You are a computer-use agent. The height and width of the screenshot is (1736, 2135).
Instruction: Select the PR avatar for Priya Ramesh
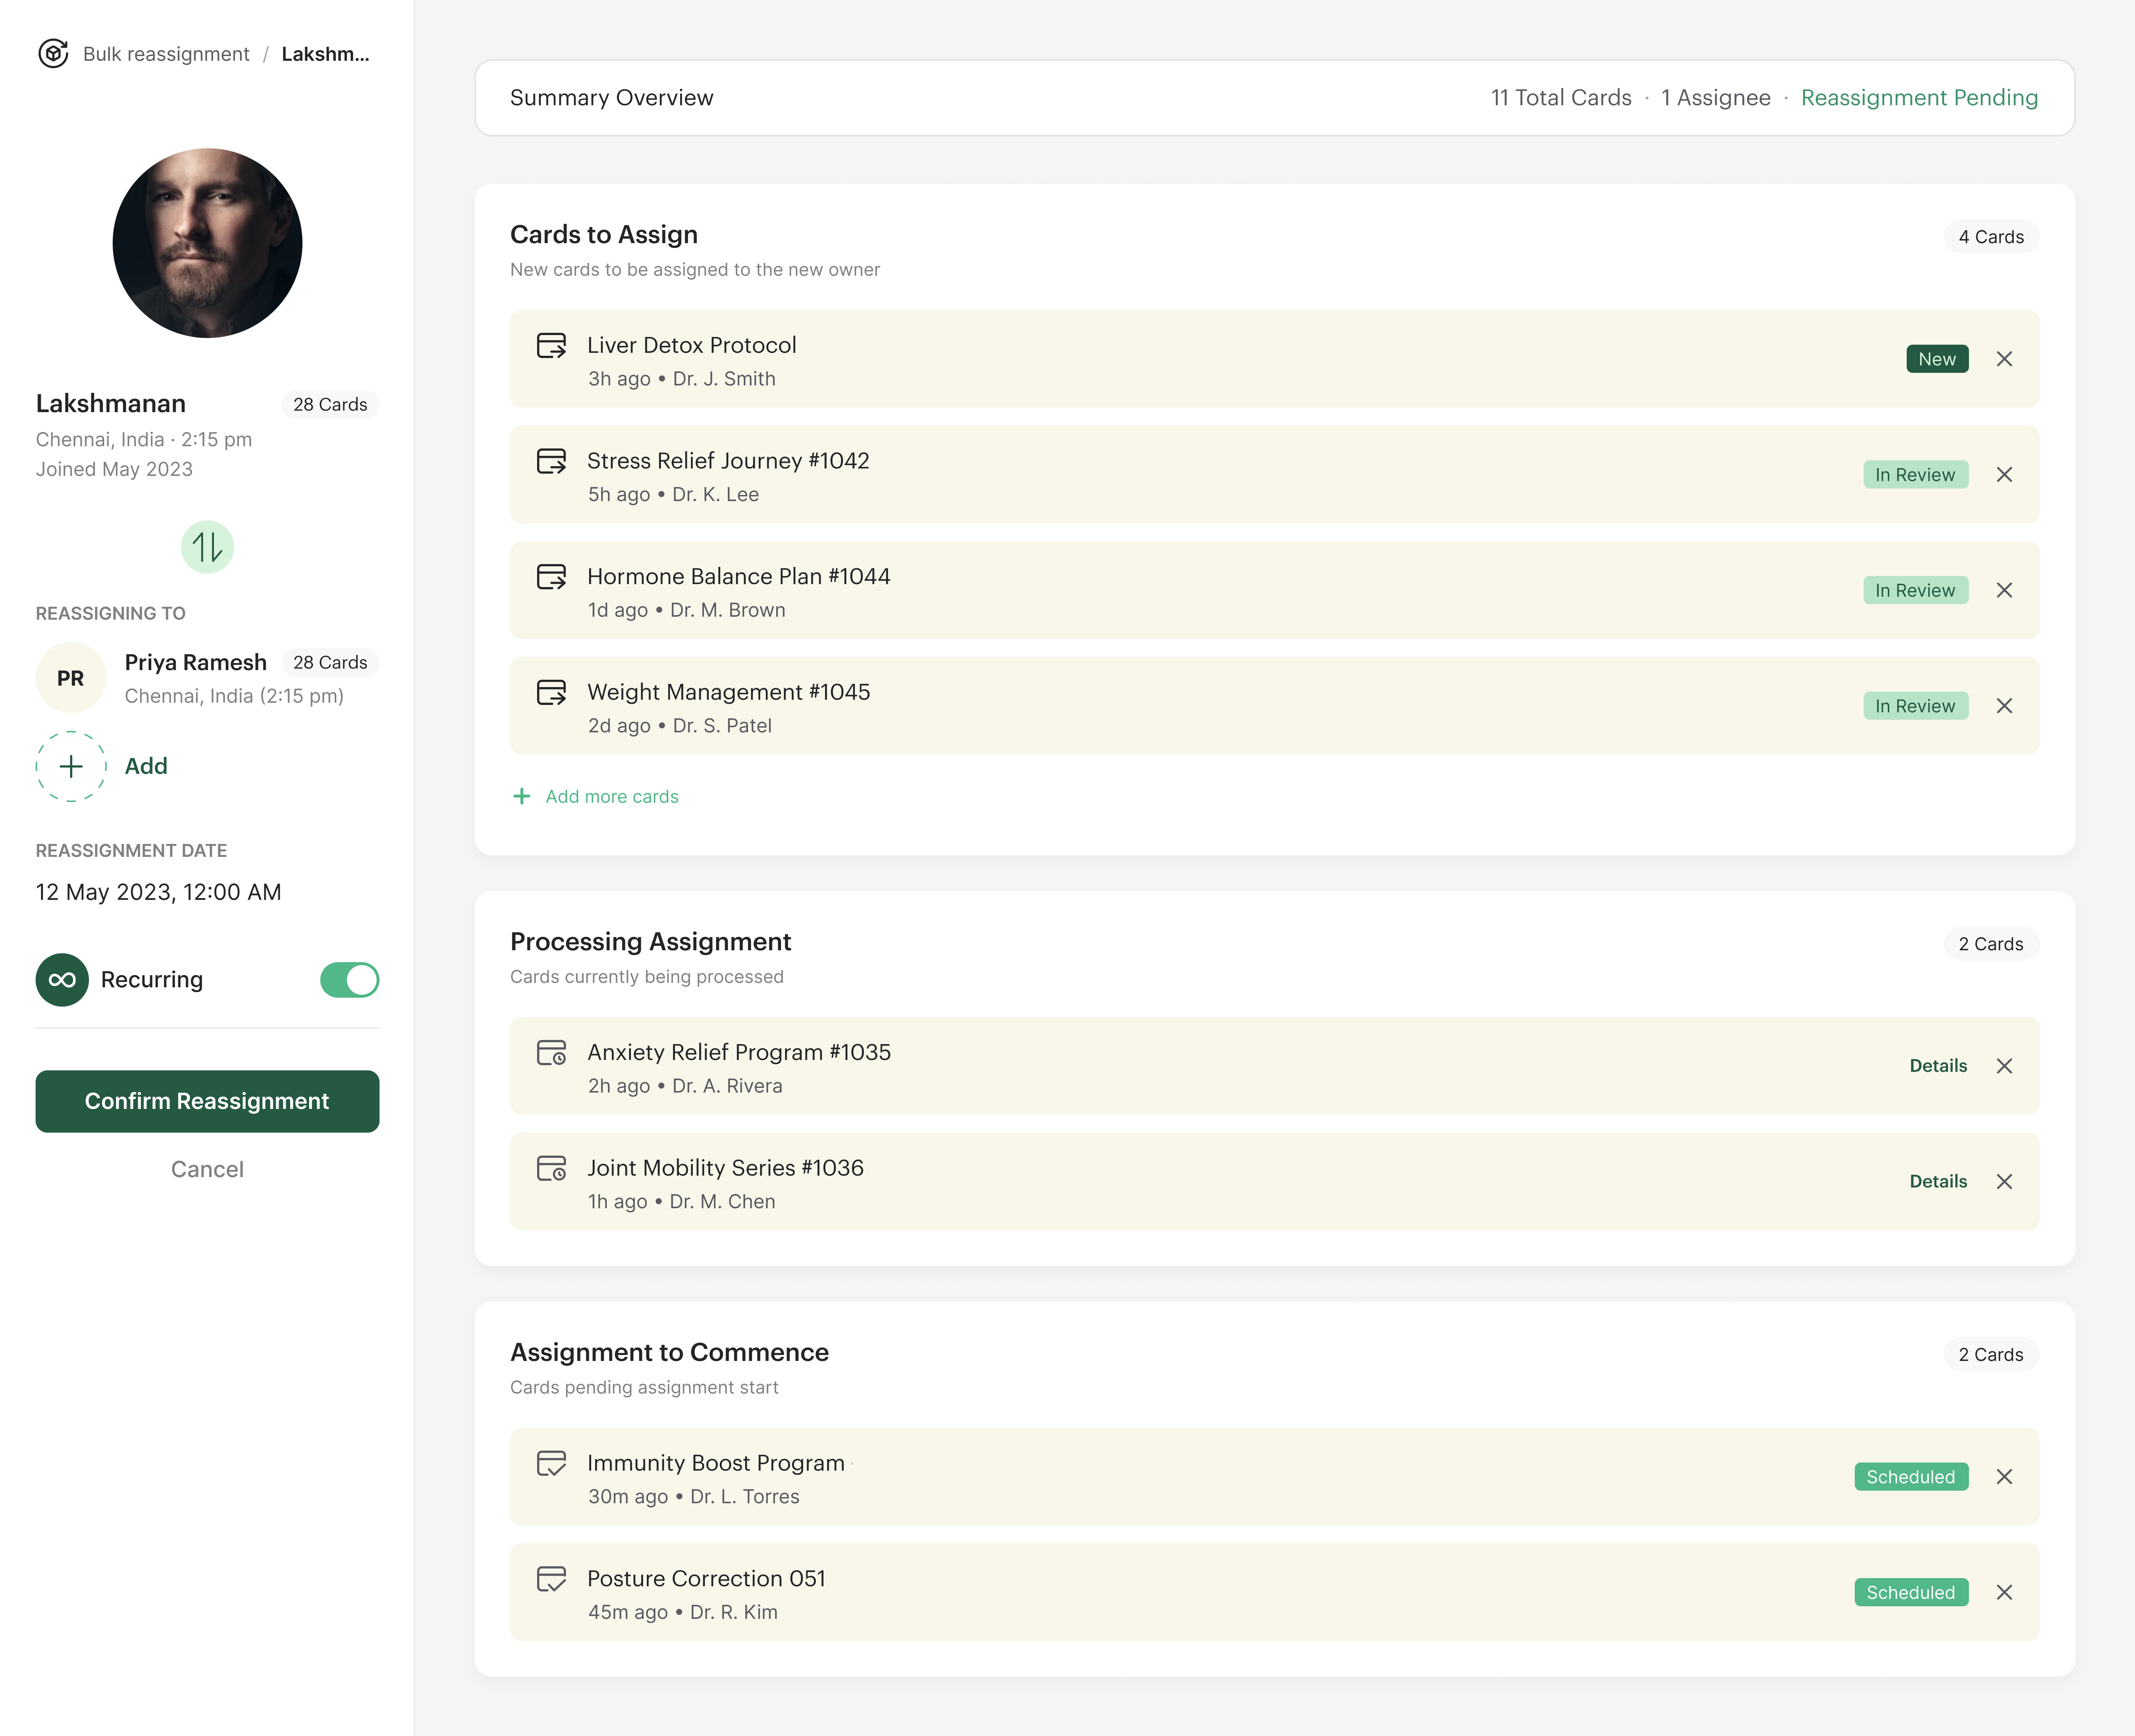pyautogui.click(x=71, y=678)
